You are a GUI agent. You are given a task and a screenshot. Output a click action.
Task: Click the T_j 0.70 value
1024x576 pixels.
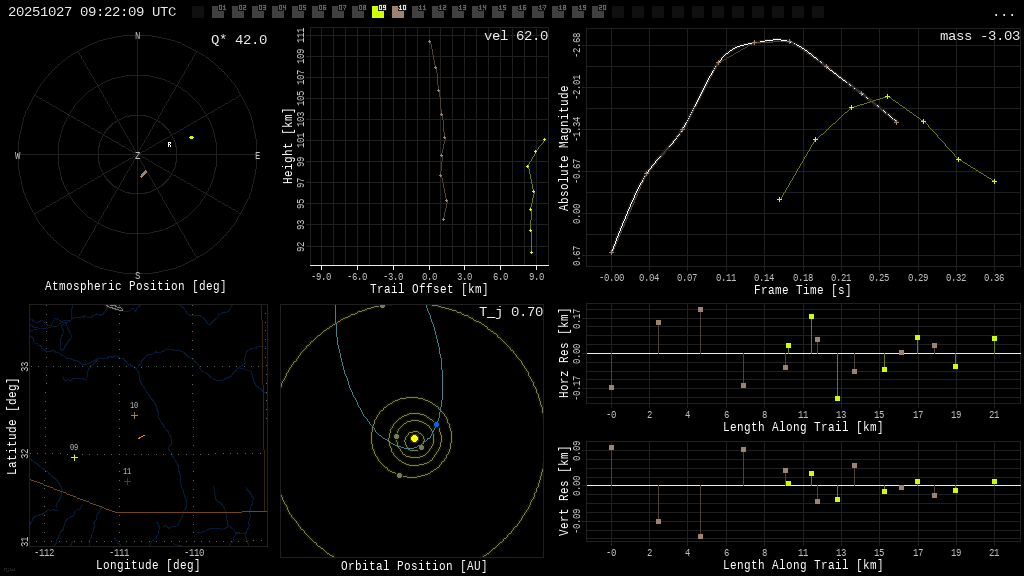click(x=510, y=312)
